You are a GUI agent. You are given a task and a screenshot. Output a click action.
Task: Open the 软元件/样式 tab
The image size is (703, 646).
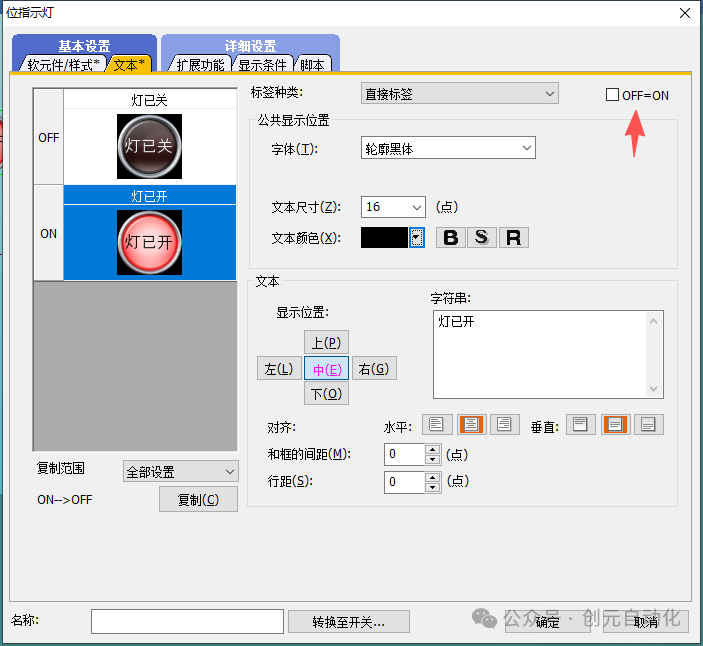(63, 65)
